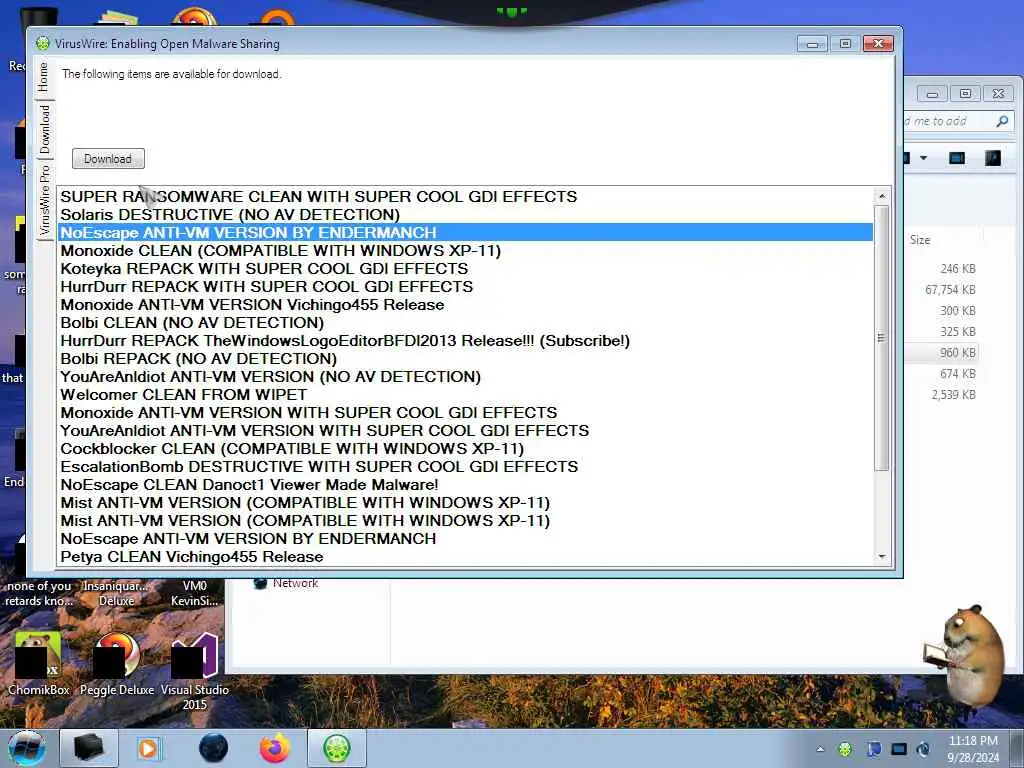Select HurrDurr REPACK WITH SUPER COOL GDI EFFECTS

(465, 287)
